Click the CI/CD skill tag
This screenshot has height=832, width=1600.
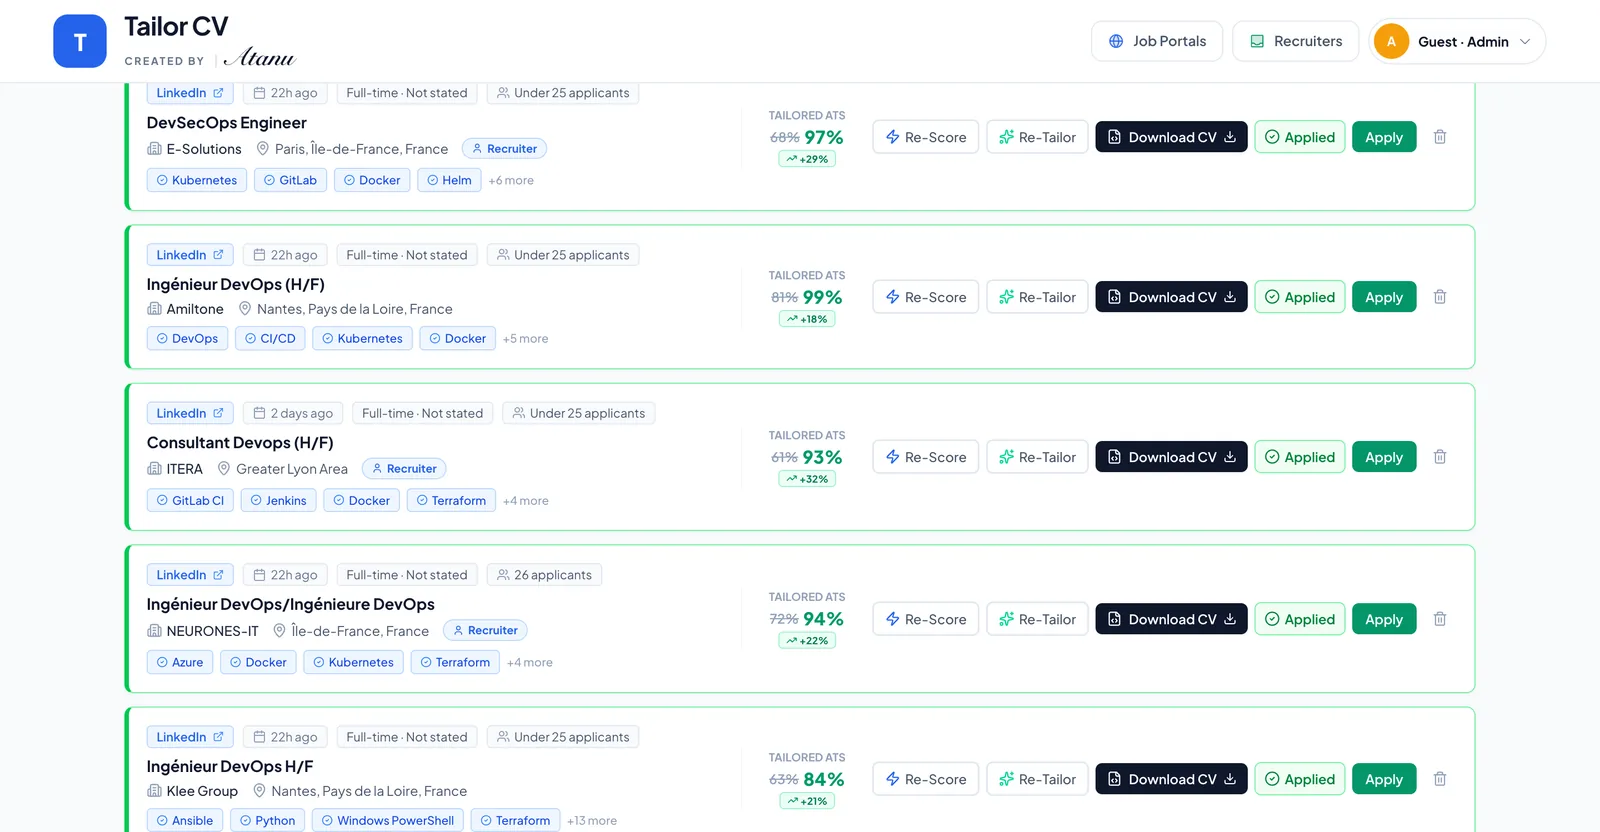pyautogui.click(x=270, y=339)
